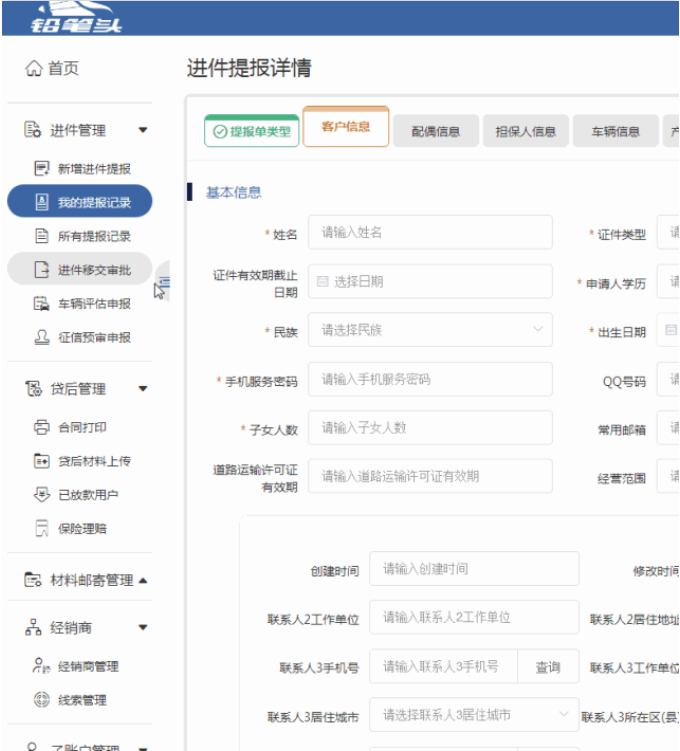Screen dimensions: 680x751
Task: Switch to the 配偶信息 tab
Action: coord(436,131)
